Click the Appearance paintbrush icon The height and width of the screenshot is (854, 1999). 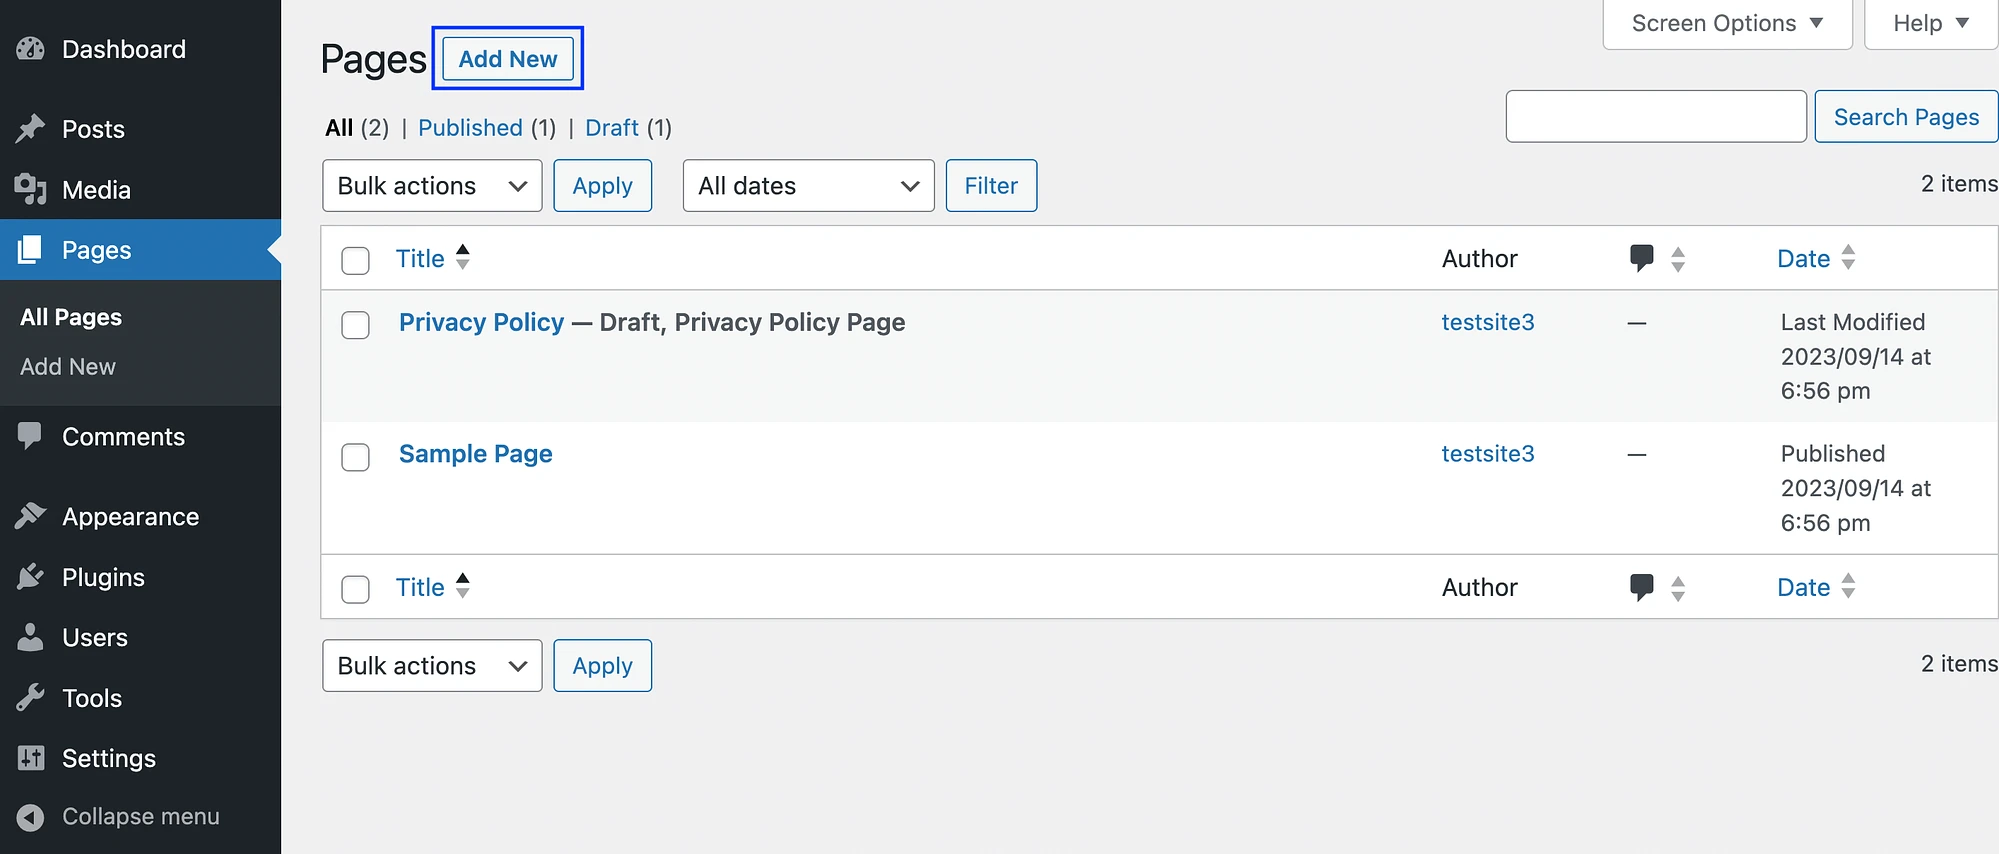31,516
